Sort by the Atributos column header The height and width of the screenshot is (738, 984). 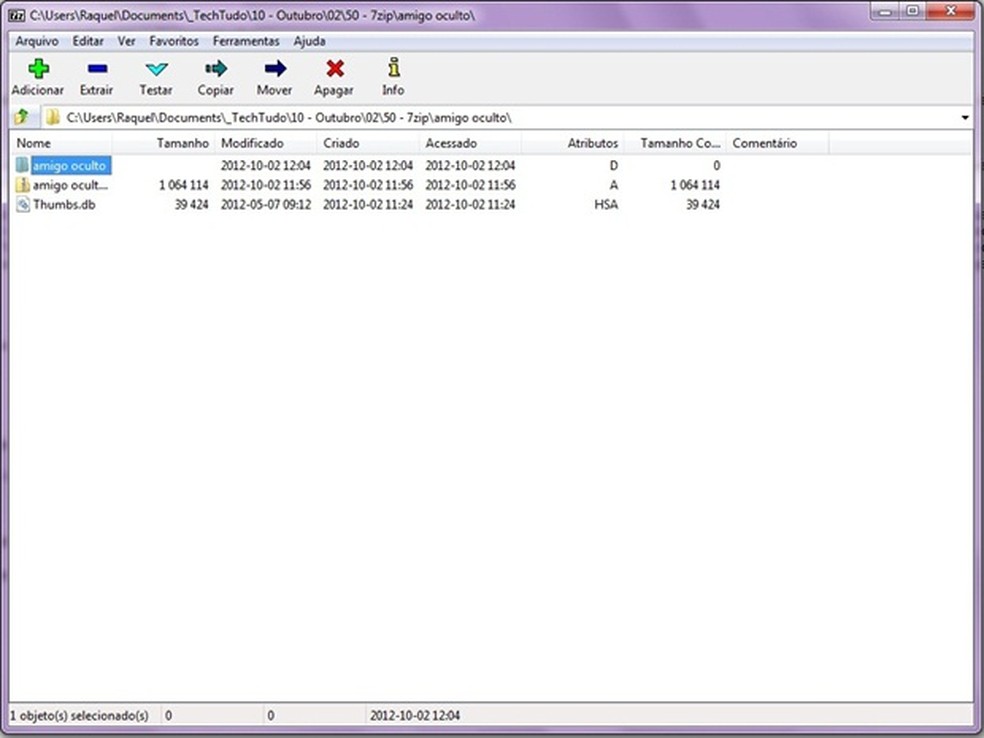[573, 143]
